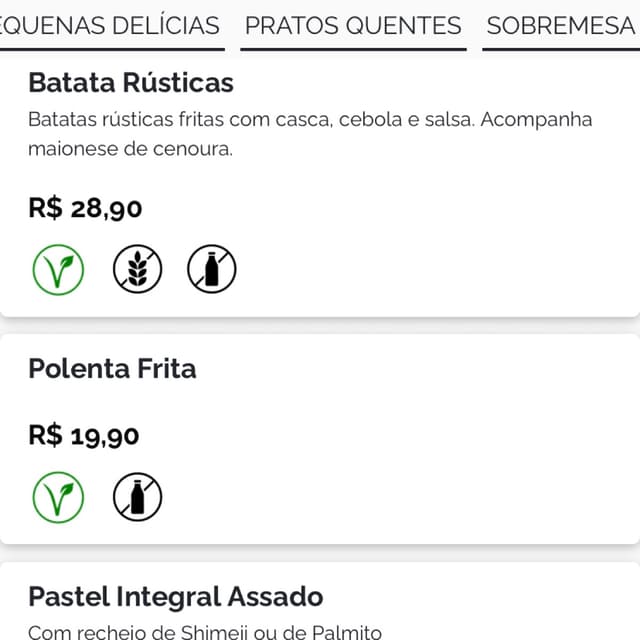The width and height of the screenshot is (640, 640).
Task: Select the Batata Rústicas card background
Action: [320, 186]
